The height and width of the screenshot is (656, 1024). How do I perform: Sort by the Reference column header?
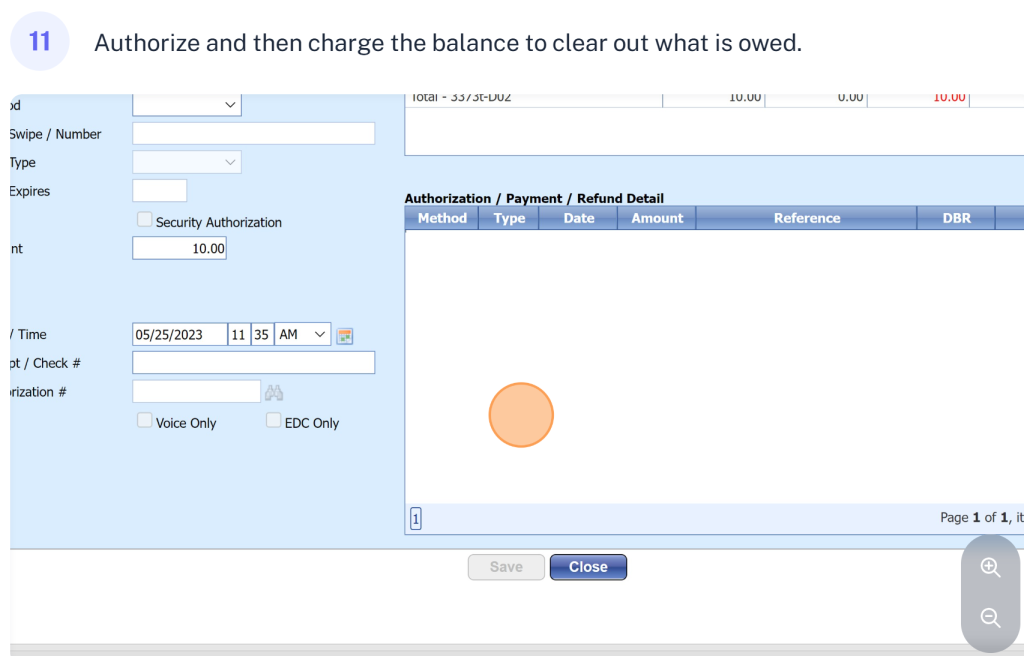[806, 218]
